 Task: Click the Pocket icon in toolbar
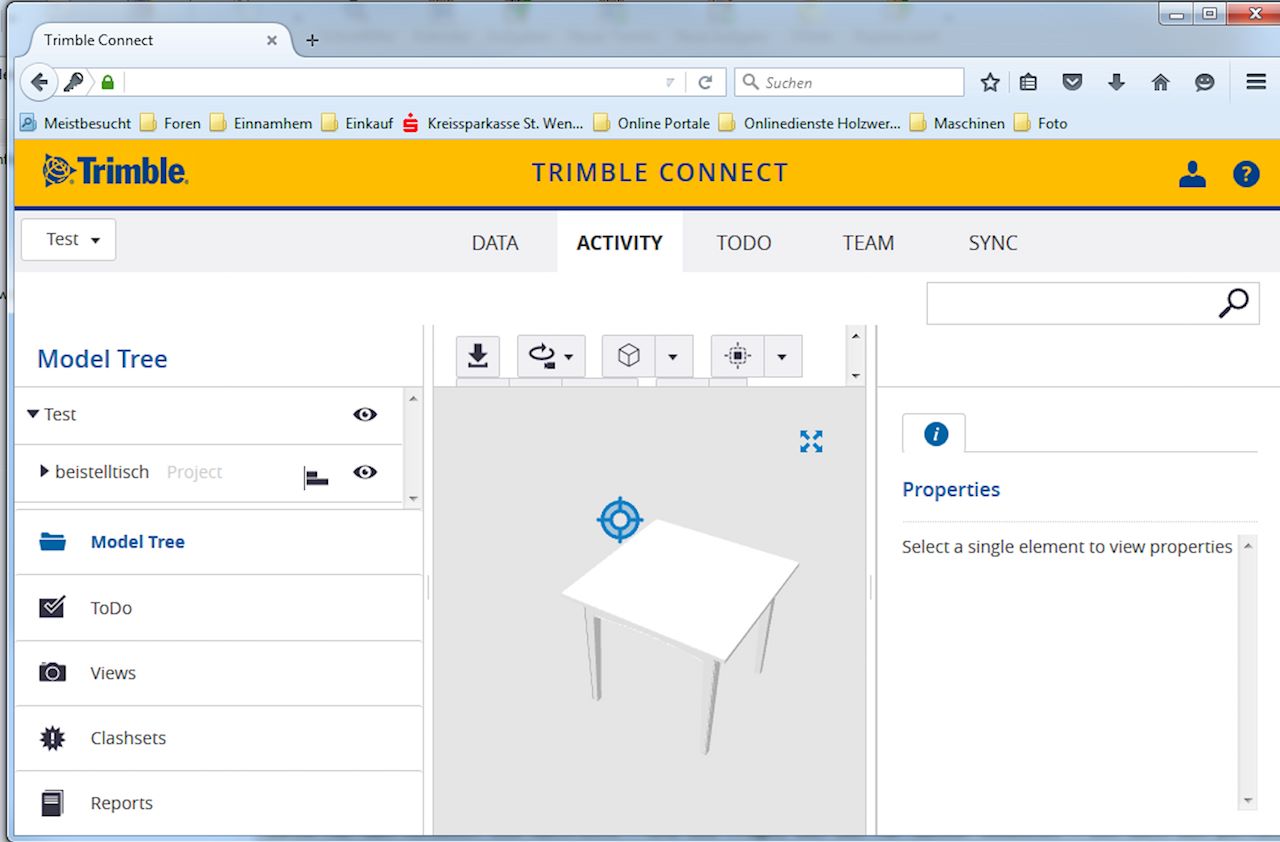point(1072,82)
